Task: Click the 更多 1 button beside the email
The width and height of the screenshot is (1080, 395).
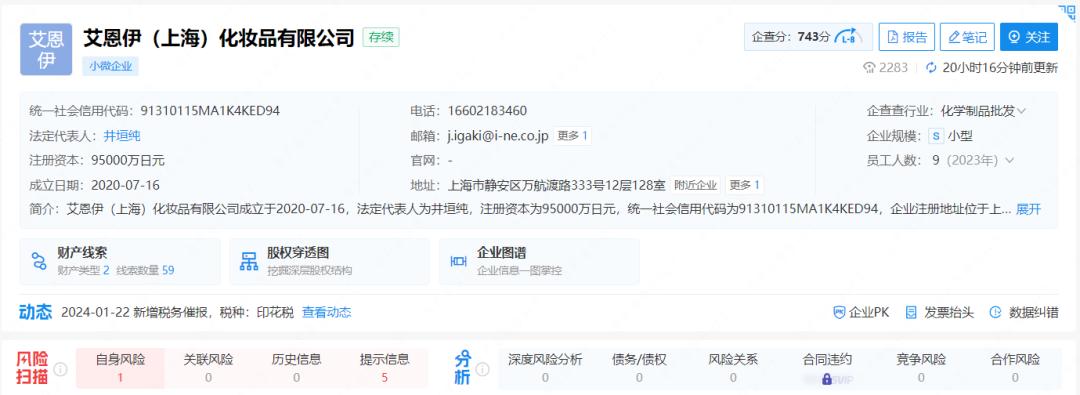Action: (x=572, y=136)
